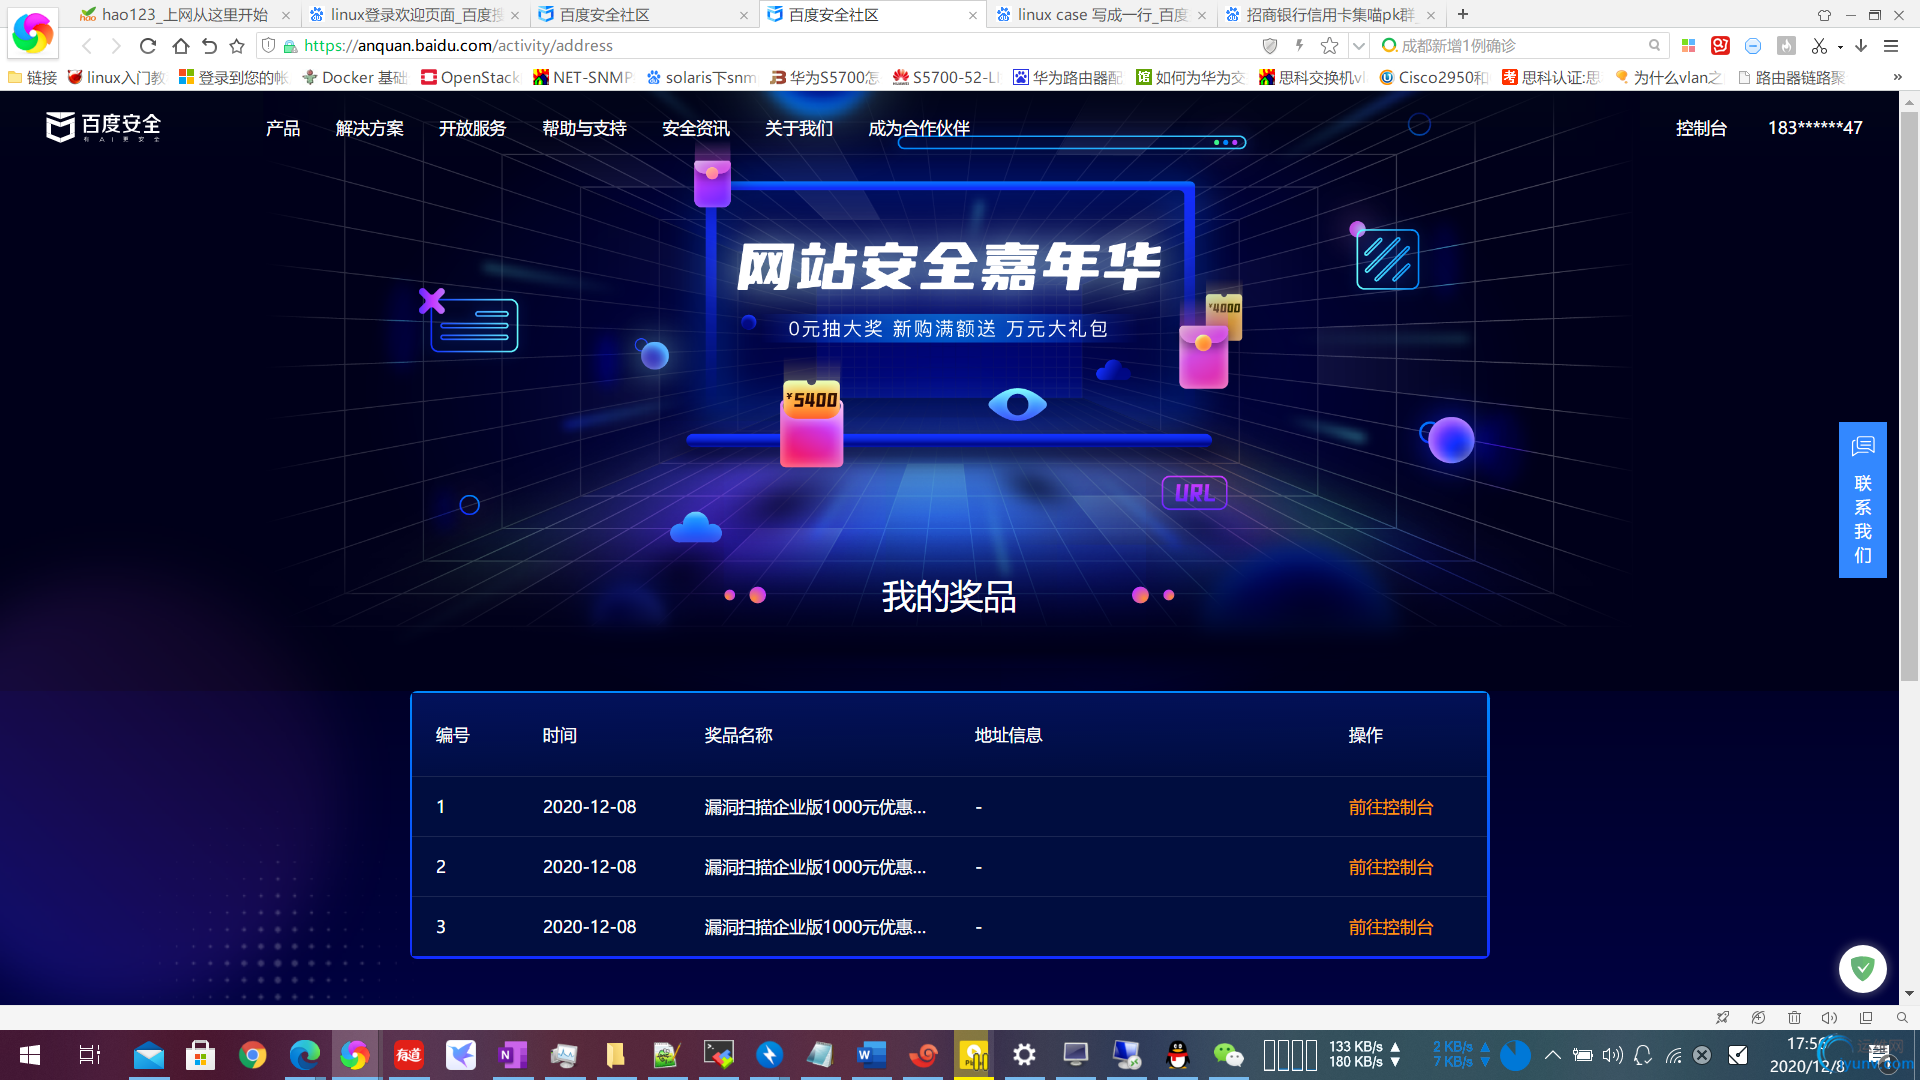Open the 安全资讯 navigation menu
Viewport: 1920px width, 1080px height.
pyautogui.click(x=696, y=128)
